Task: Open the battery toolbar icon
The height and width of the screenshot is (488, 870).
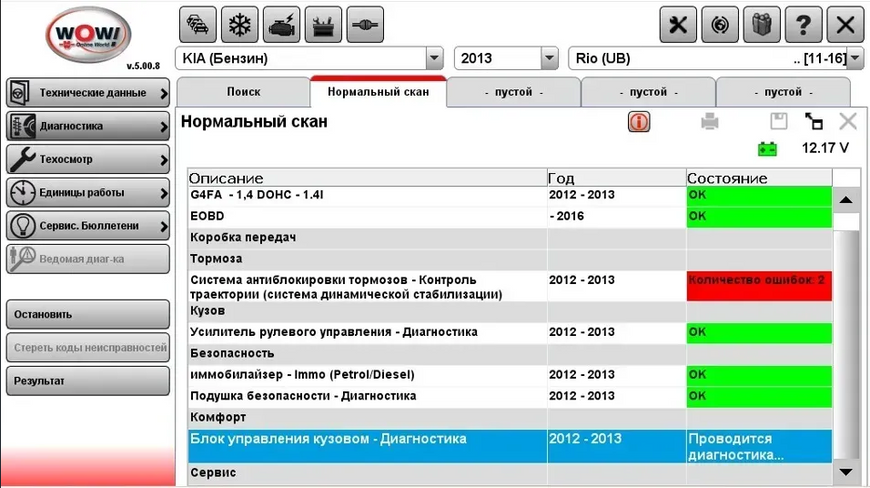Action: click(x=323, y=25)
